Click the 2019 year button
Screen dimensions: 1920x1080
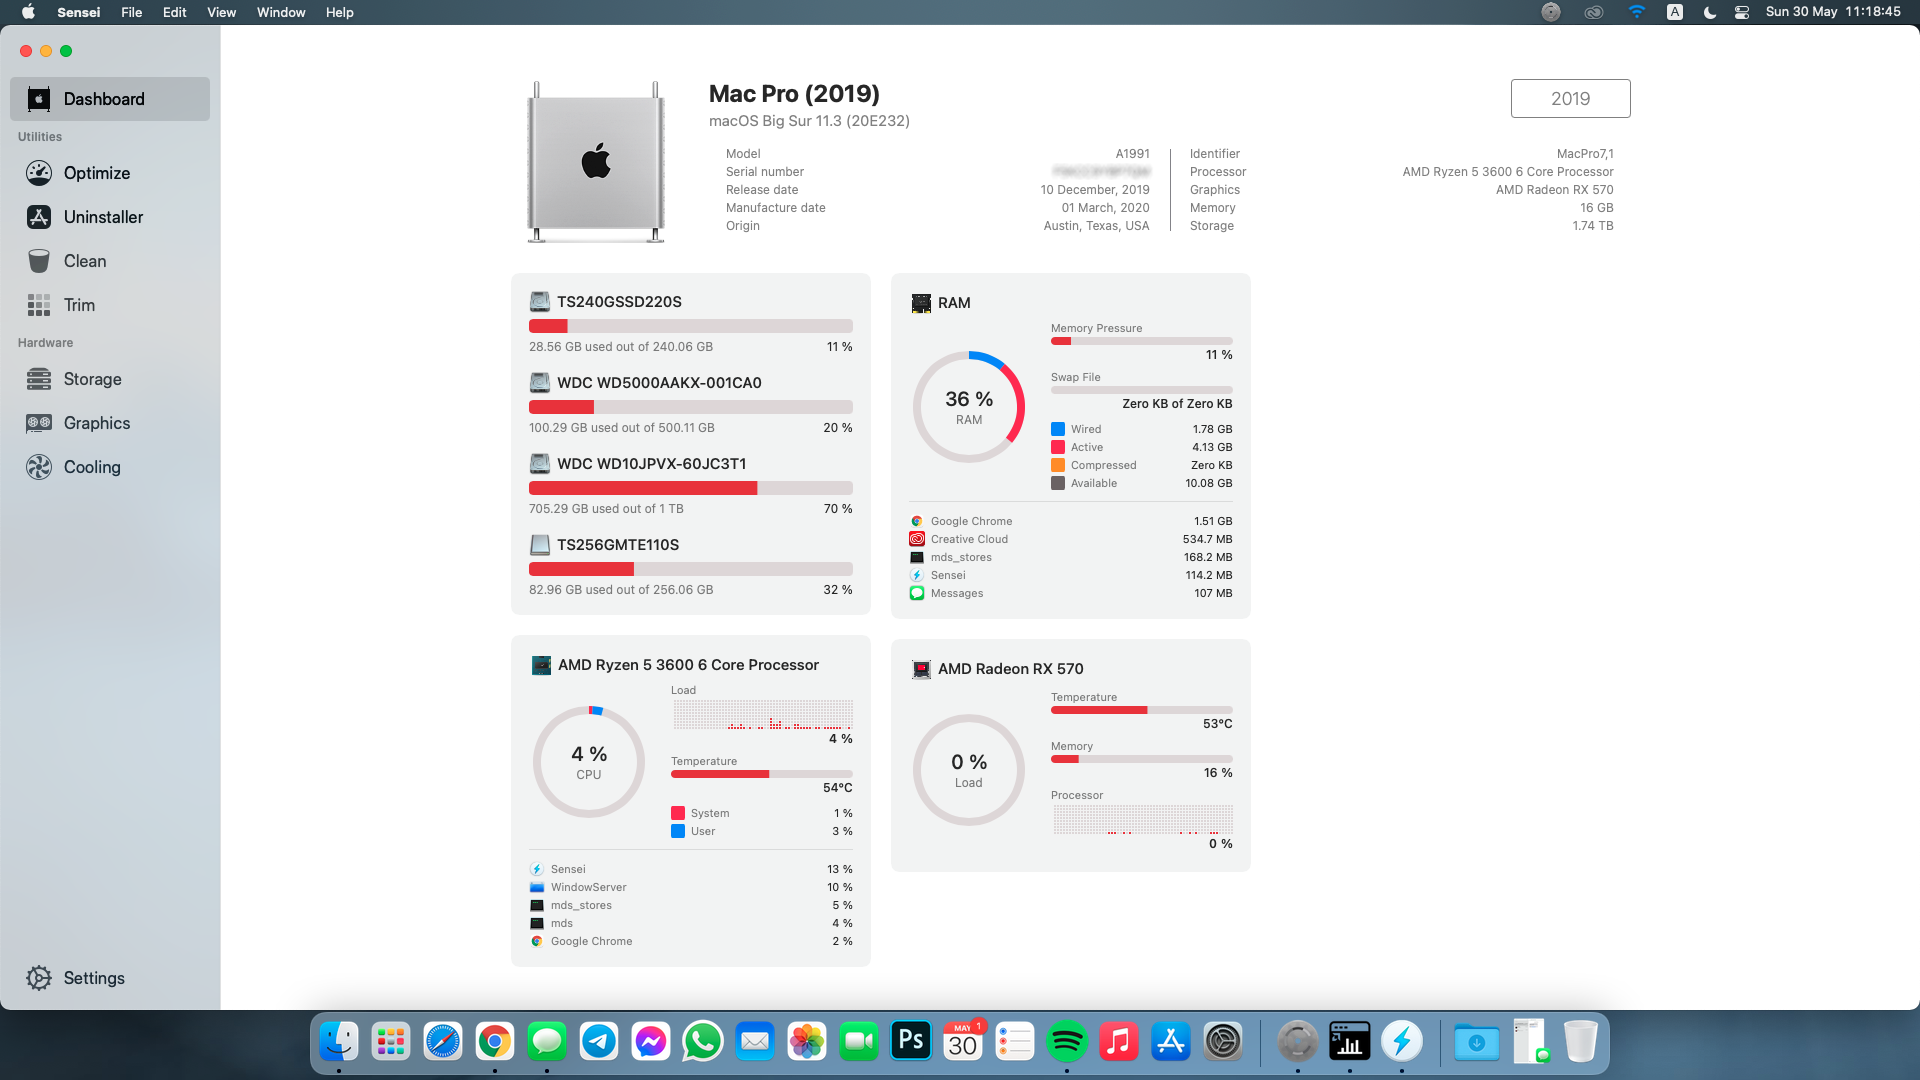(1570, 98)
